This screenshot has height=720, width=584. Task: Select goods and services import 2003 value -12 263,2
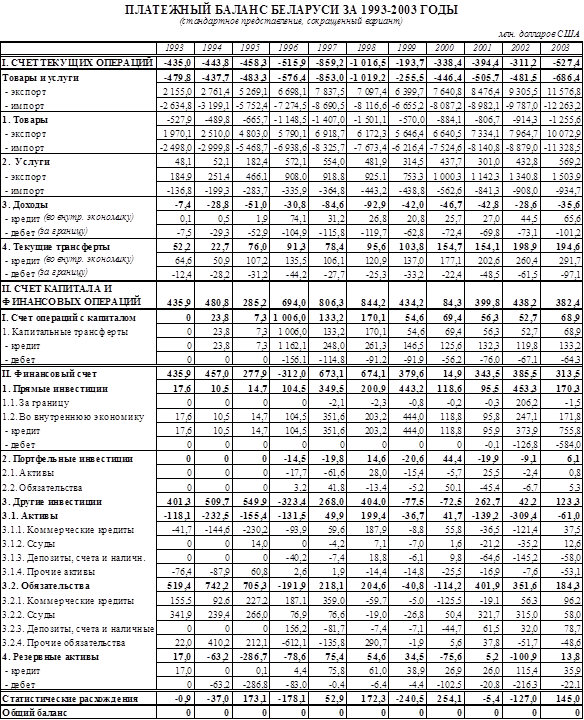coord(562,106)
